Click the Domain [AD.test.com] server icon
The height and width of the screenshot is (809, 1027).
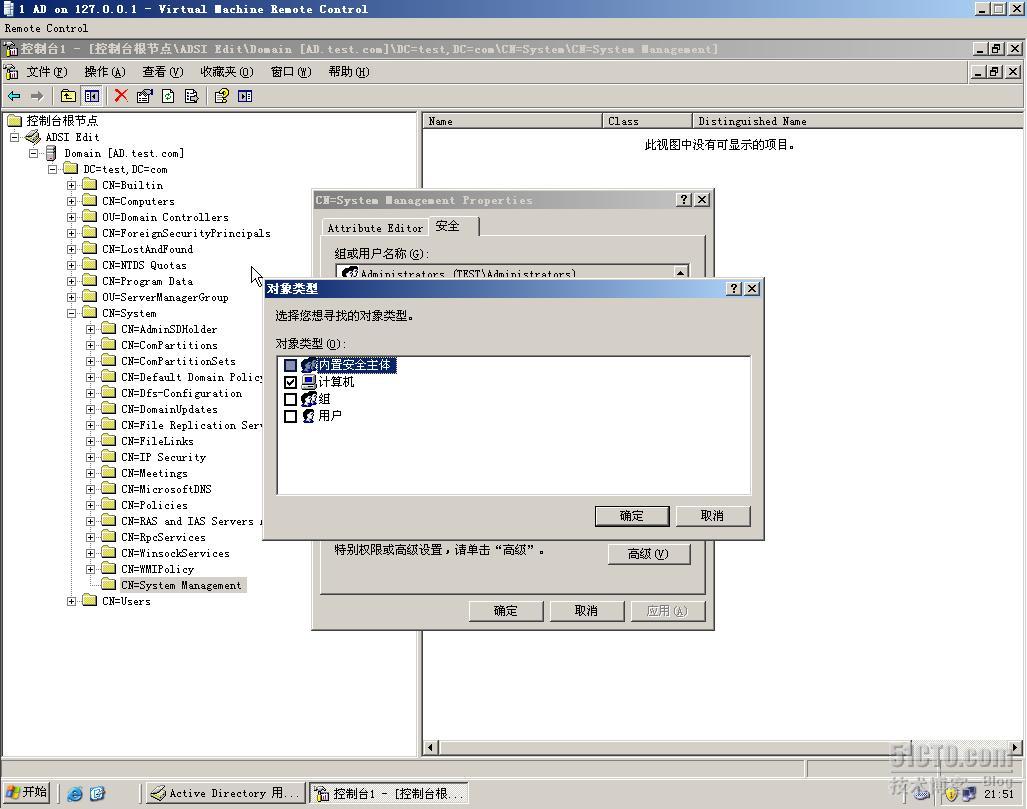coord(51,153)
